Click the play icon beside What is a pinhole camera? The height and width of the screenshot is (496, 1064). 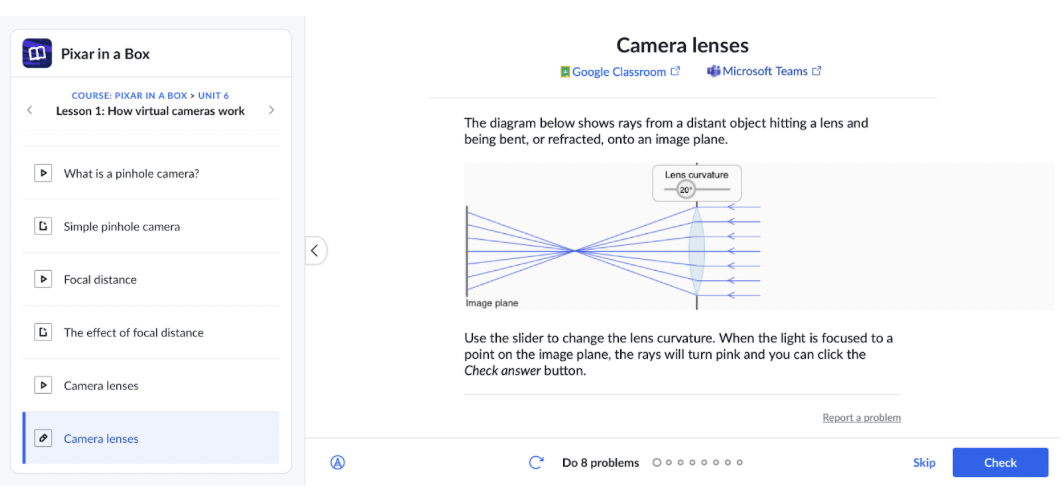coord(43,173)
